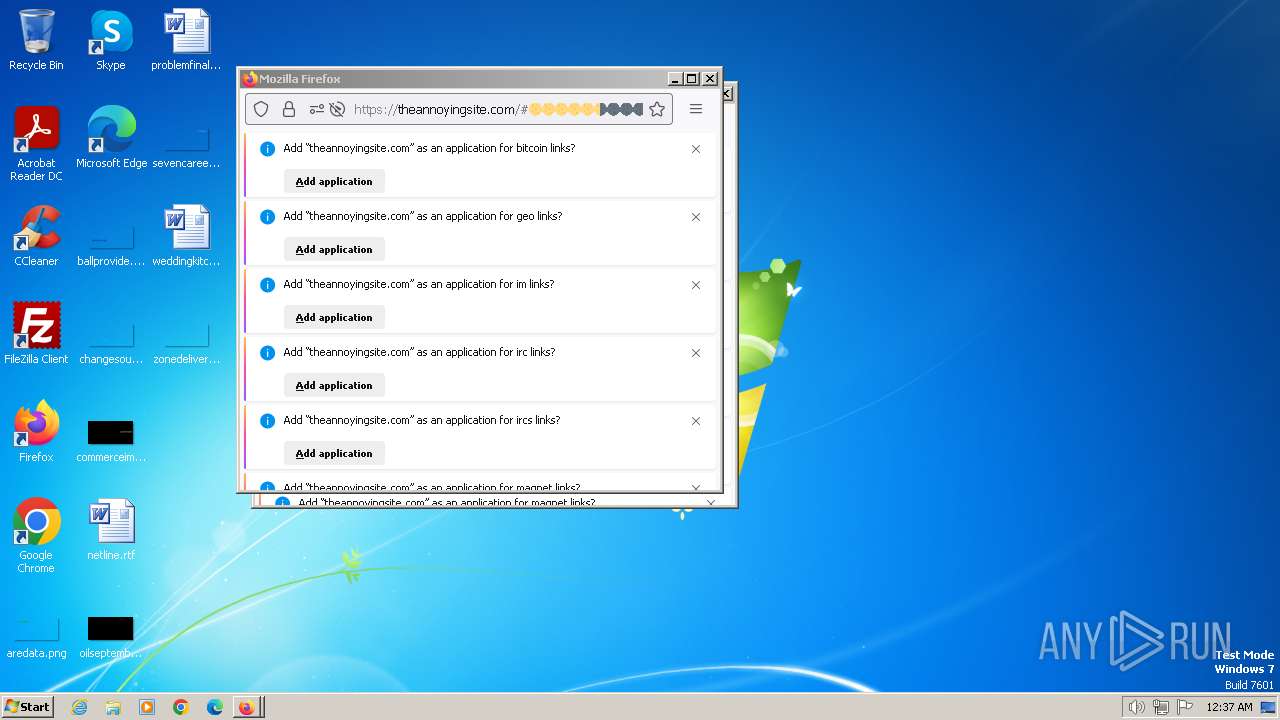Dismiss the irc links notification
The image size is (1280, 720).
pyautogui.click(x=696, y=353)
